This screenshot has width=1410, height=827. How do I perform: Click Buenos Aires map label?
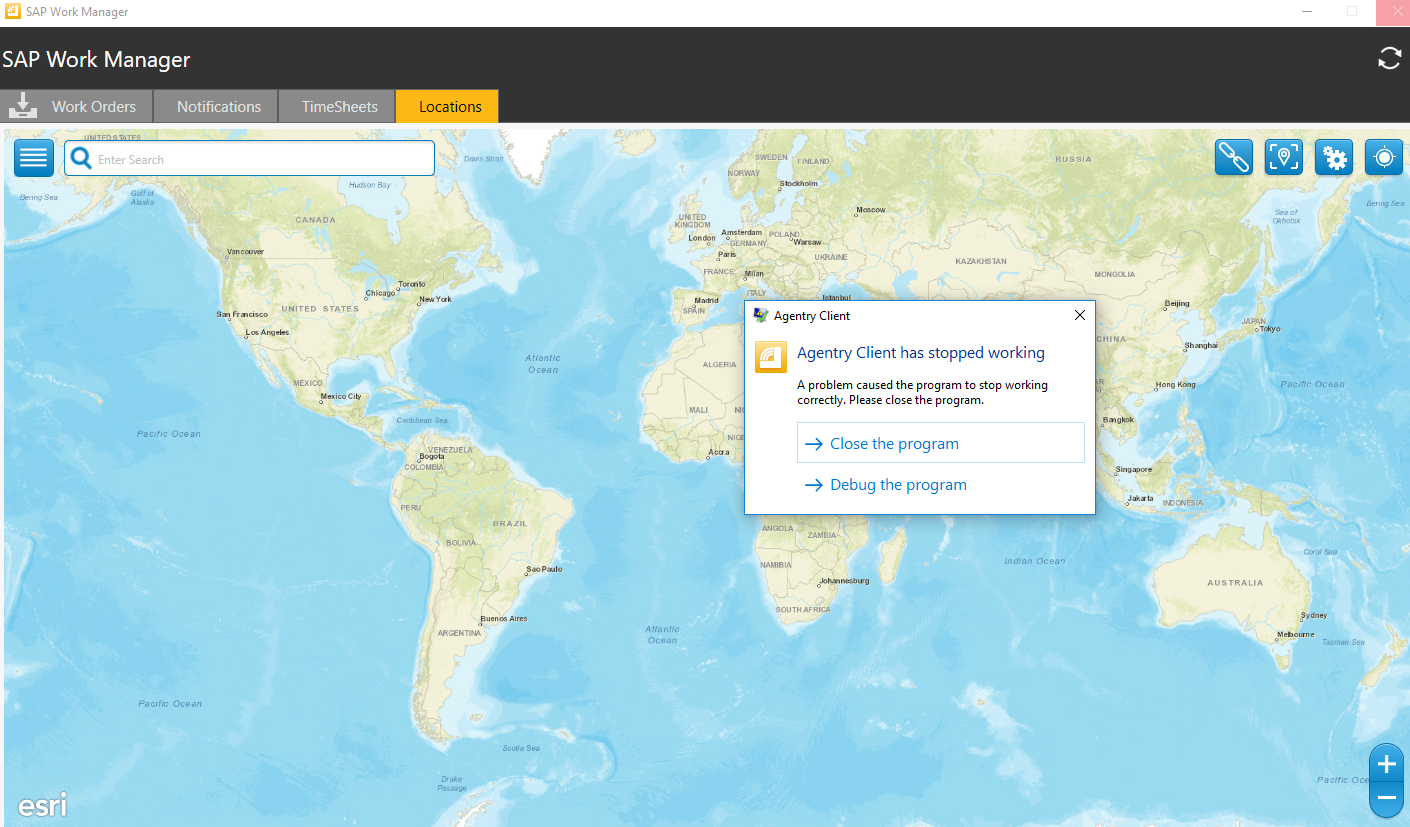click(504, 619)
